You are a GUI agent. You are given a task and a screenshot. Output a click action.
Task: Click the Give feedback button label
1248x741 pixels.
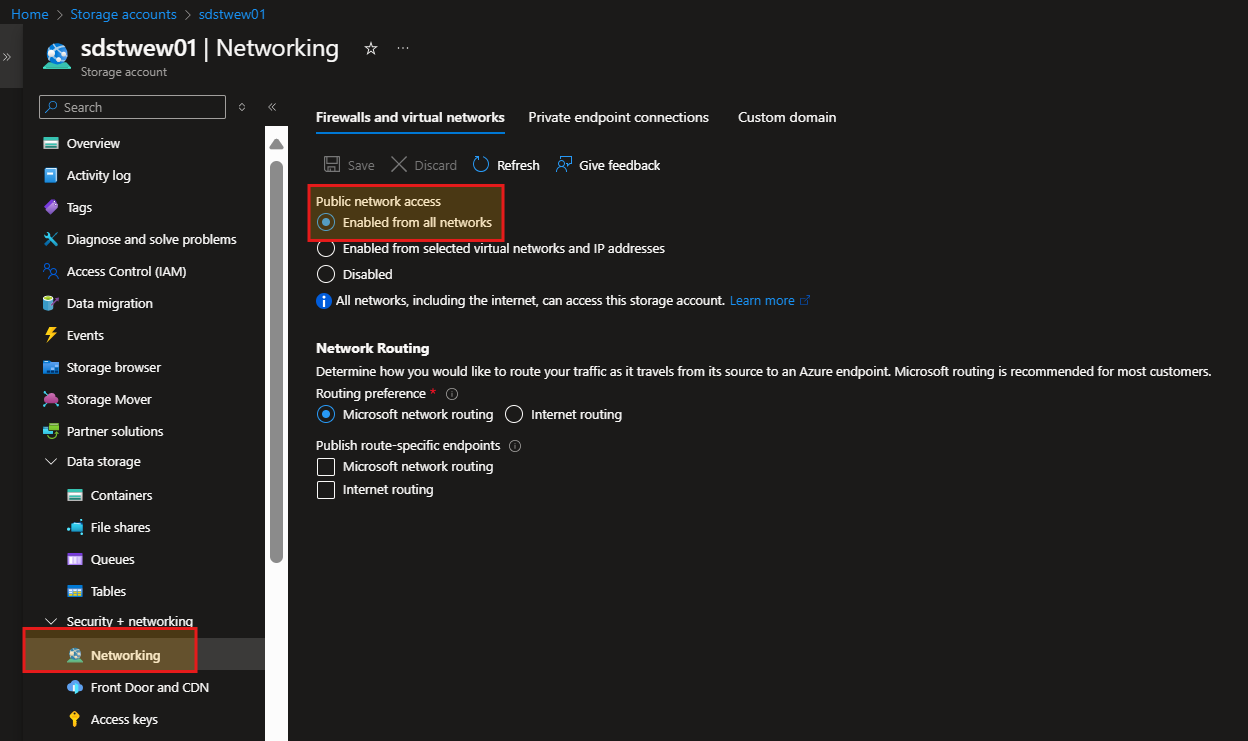(620, 165)
